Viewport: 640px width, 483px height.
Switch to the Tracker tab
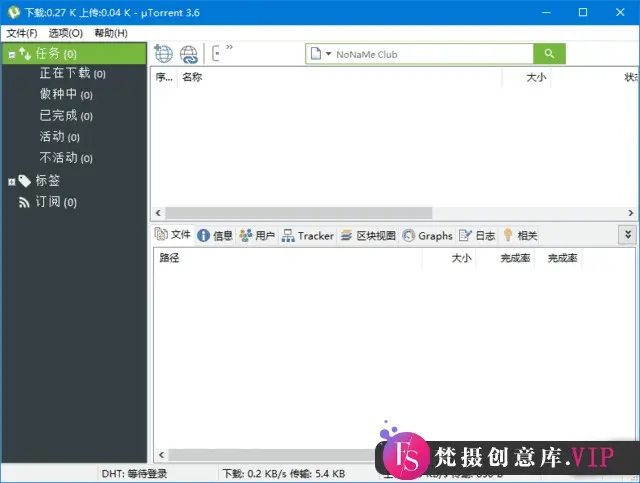(x=308, y=236)
